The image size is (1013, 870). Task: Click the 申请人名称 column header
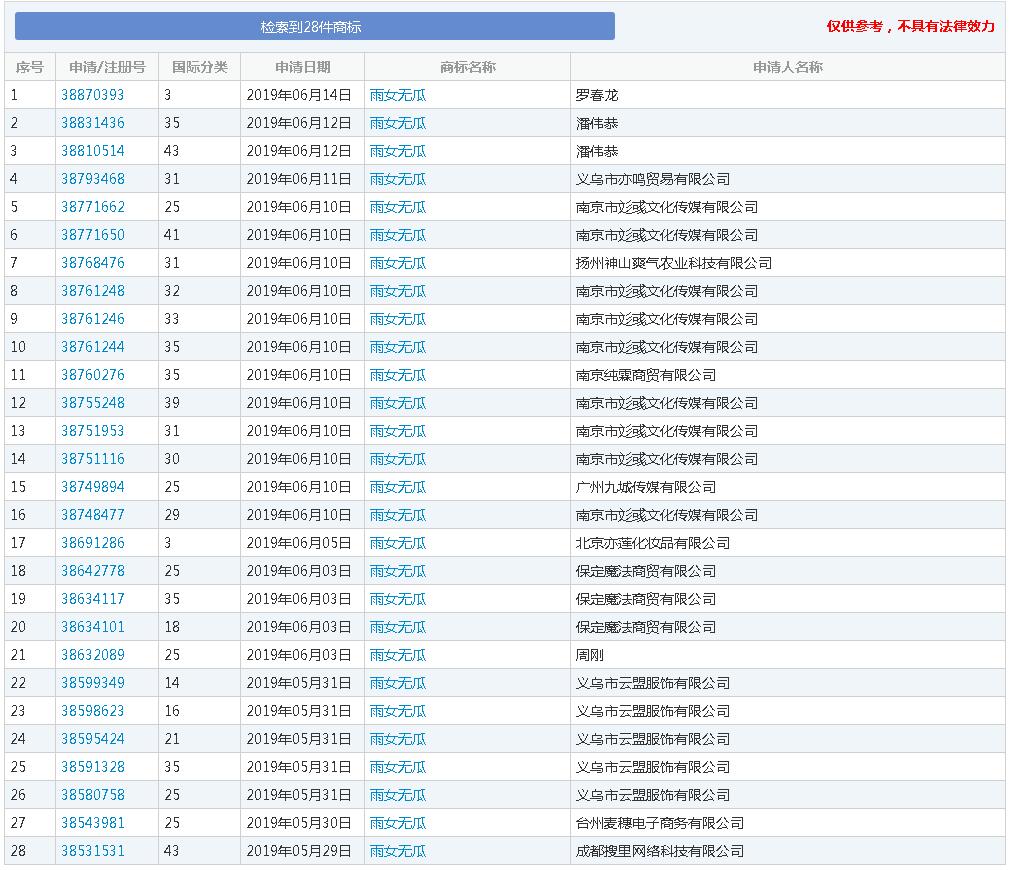point(787,67)
